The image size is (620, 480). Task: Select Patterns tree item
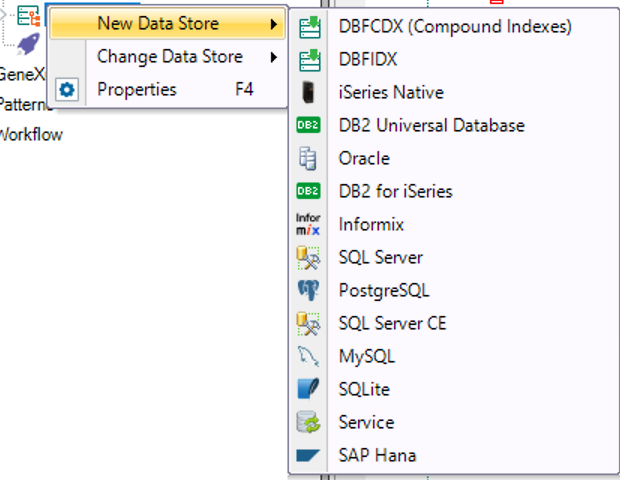pos(24,105)
